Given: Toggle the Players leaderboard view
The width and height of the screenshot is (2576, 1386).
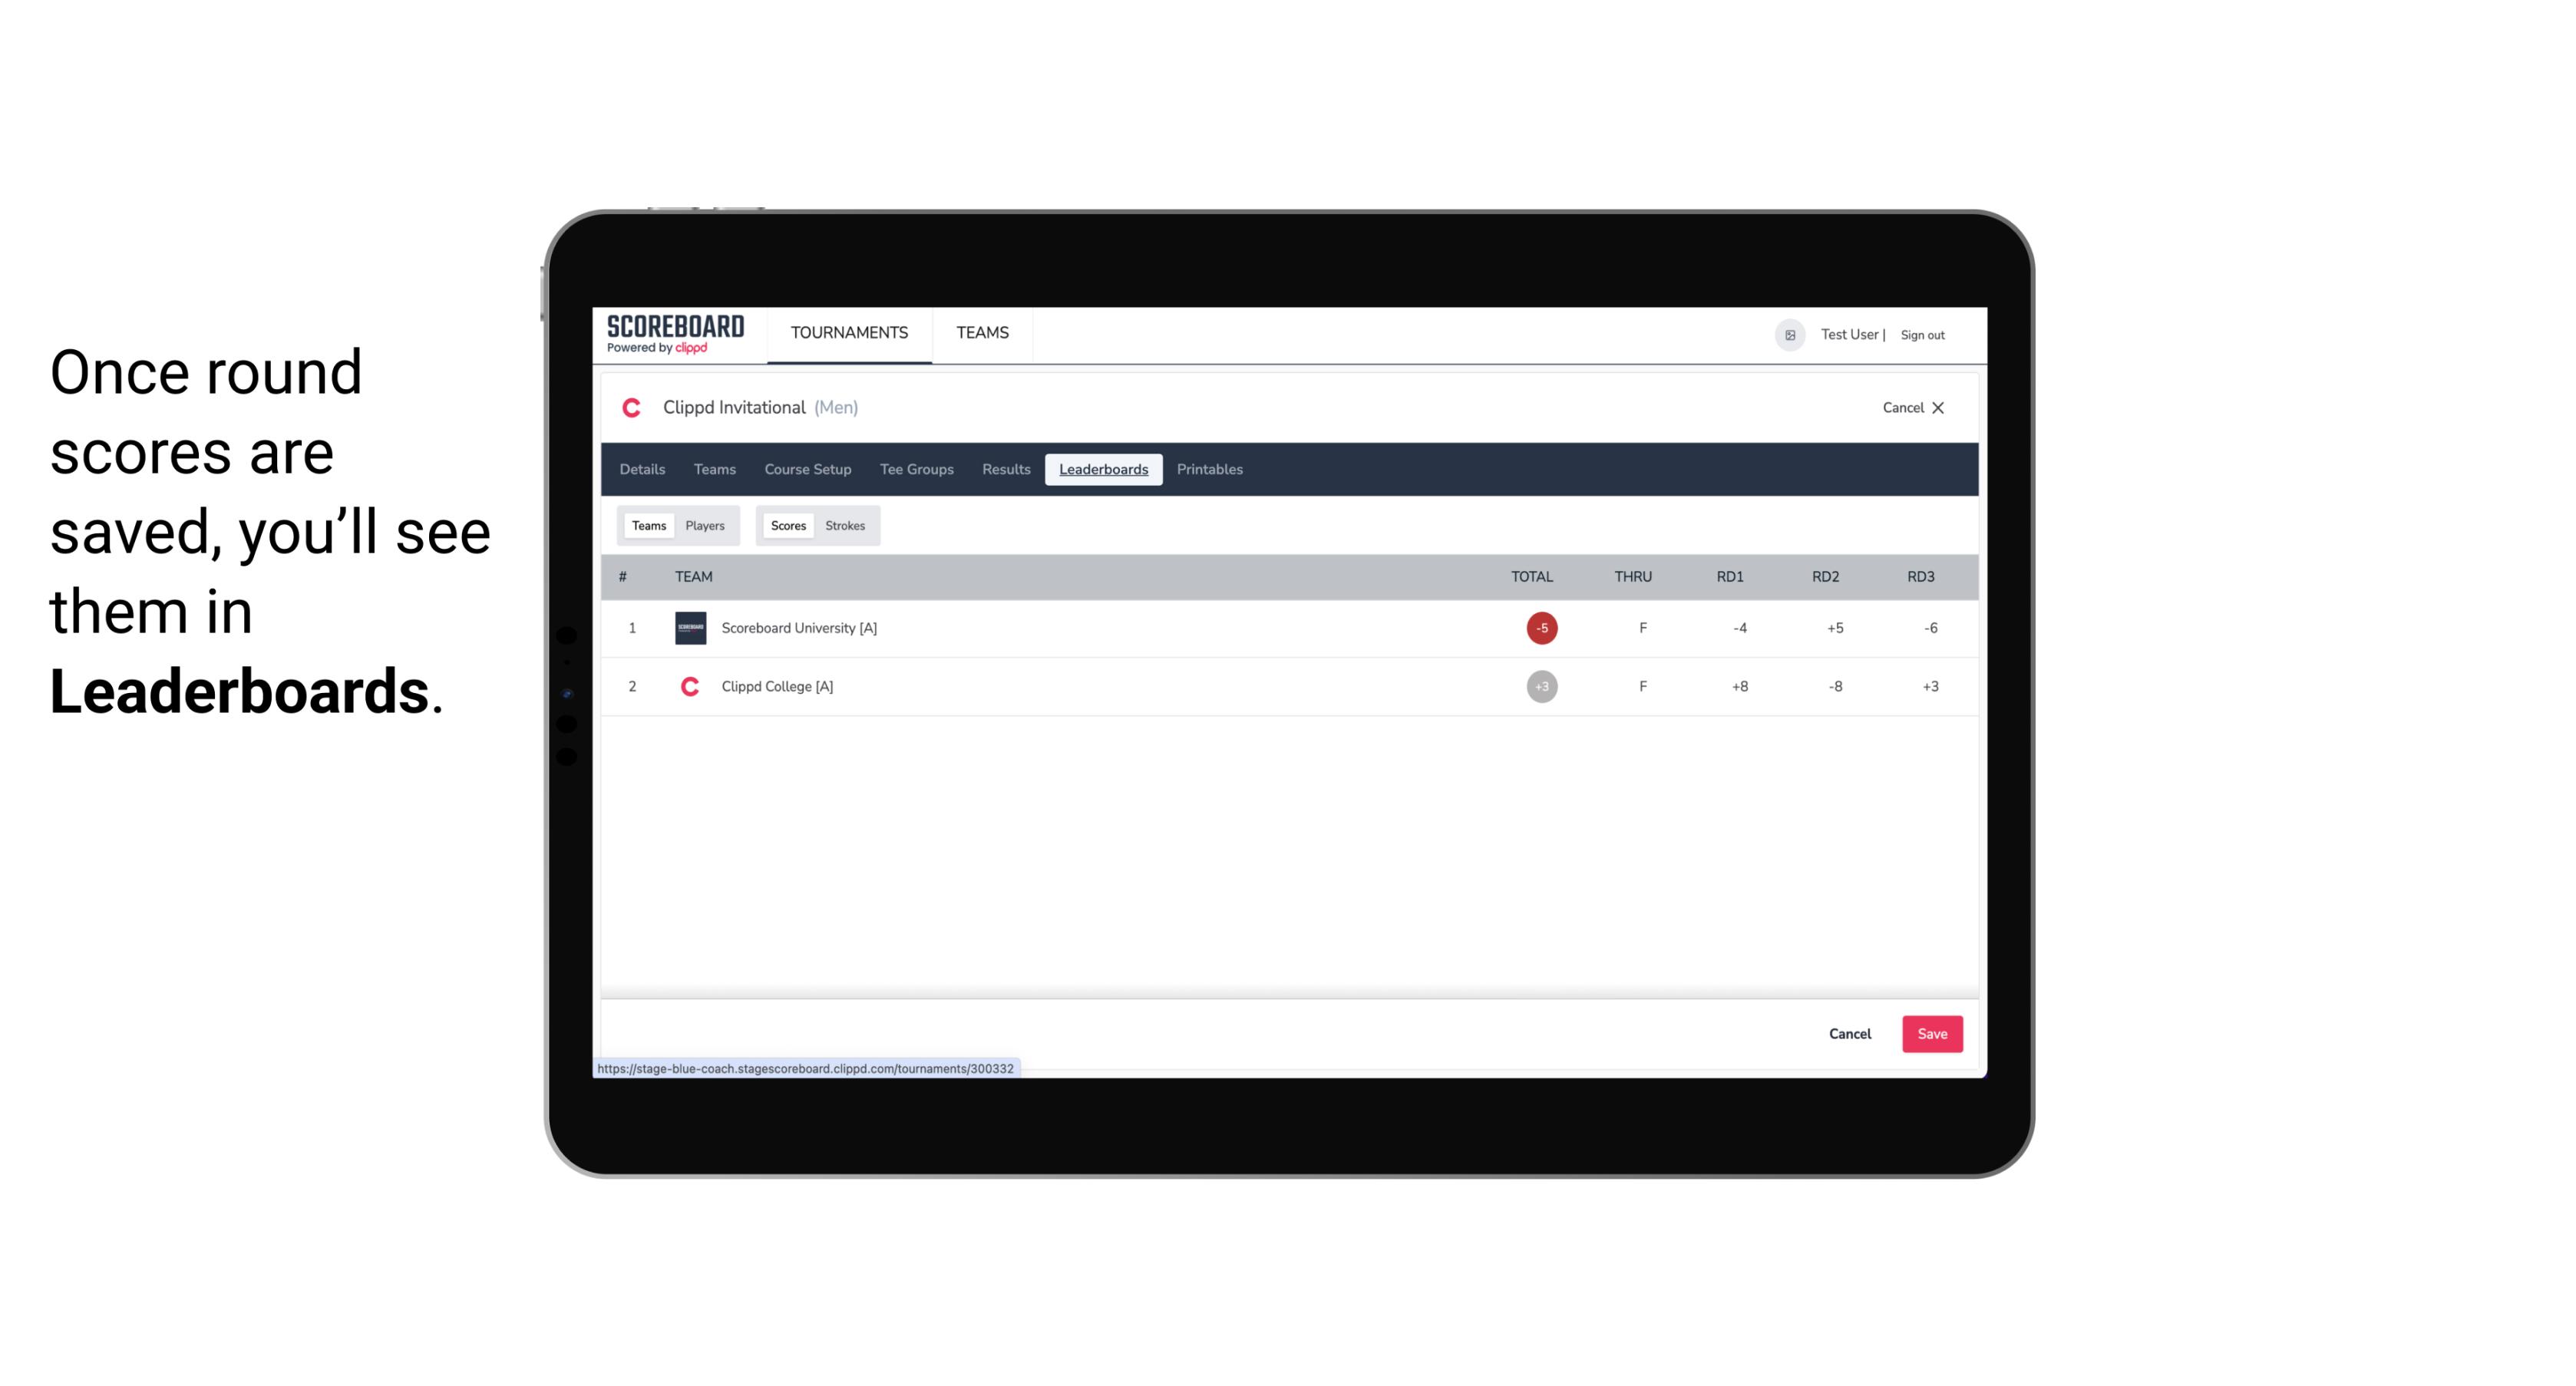Looking at the screenshot, I should click(x=705, y=524).
